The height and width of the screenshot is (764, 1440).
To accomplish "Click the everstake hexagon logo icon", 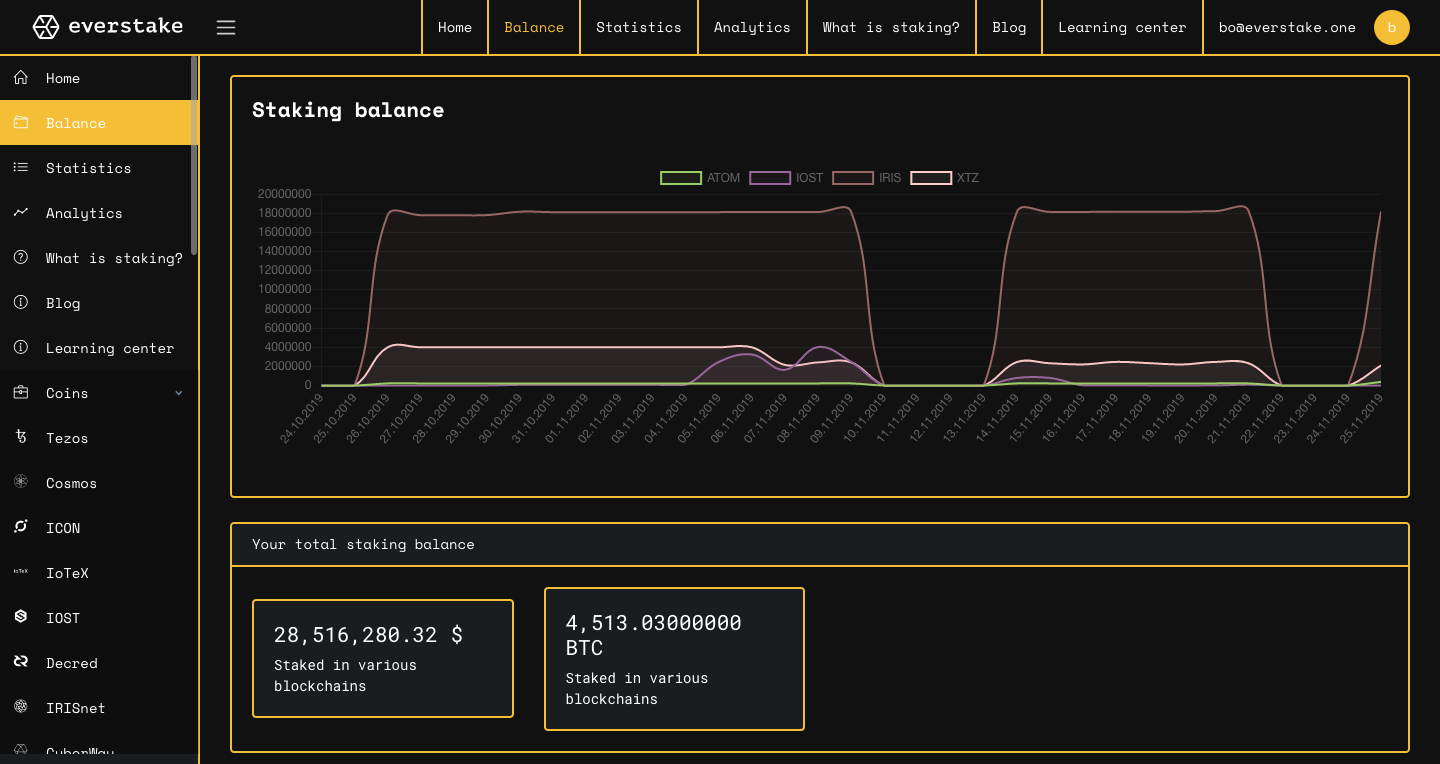I will point(45,27).
